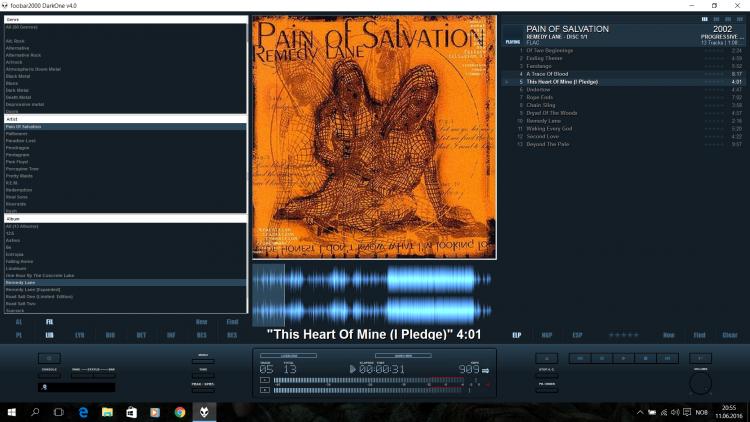Screen dimensions: 750x422
Task: Open File Explorer from the taskbar
Action: 107,412
